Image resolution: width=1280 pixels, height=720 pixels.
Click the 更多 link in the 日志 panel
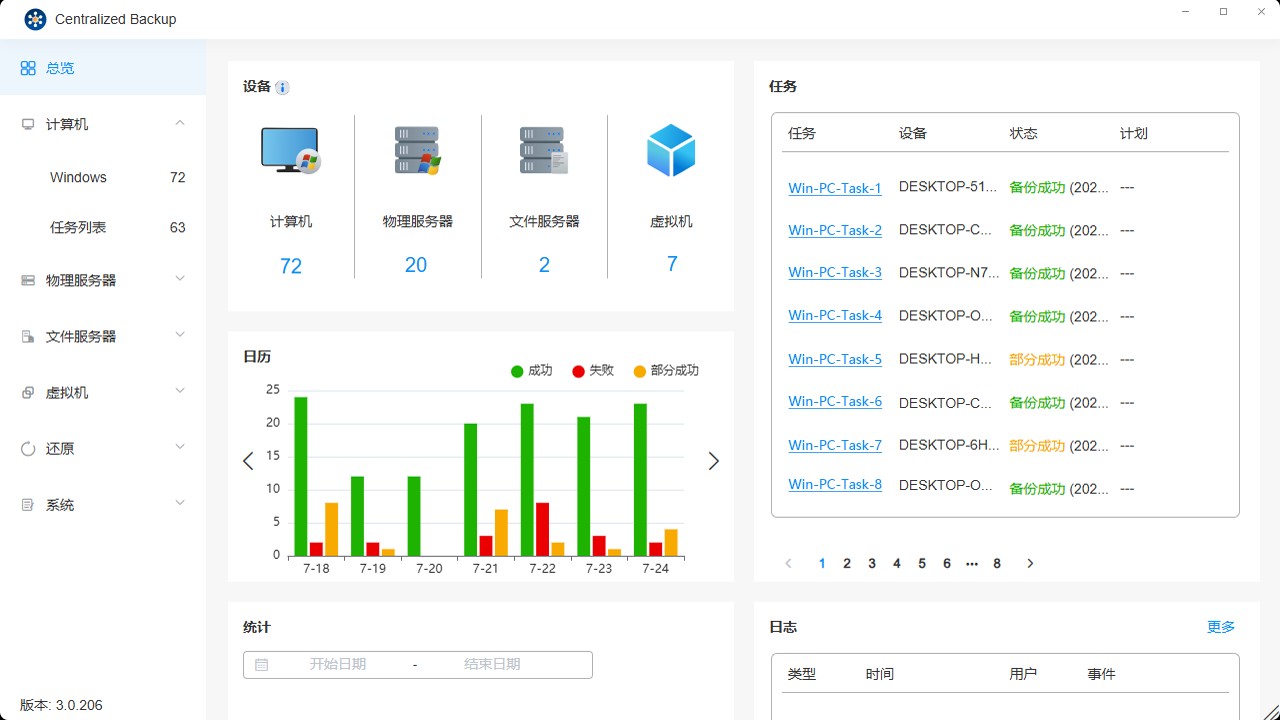coord(1220,627)
